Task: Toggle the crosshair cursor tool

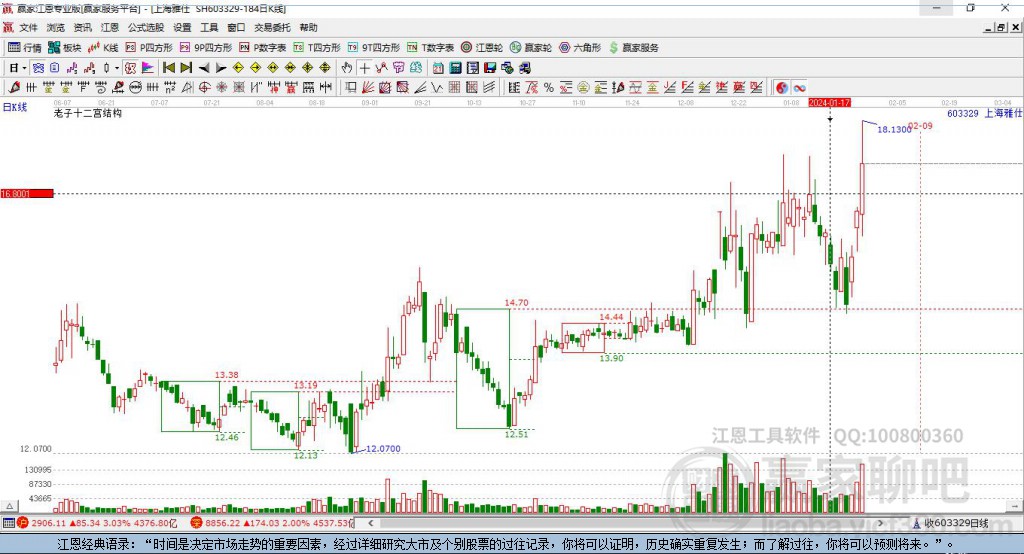Action: tap(364, 68)
